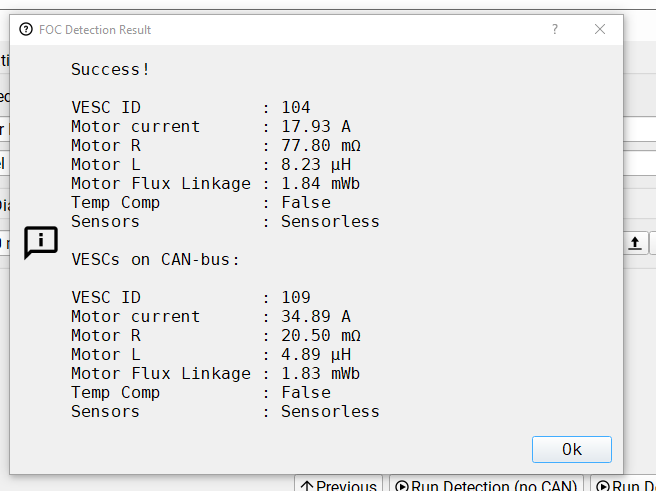The width and height of the screenshot is (656, 491).
Task: Click the Previous button
Action: point(338,484)
